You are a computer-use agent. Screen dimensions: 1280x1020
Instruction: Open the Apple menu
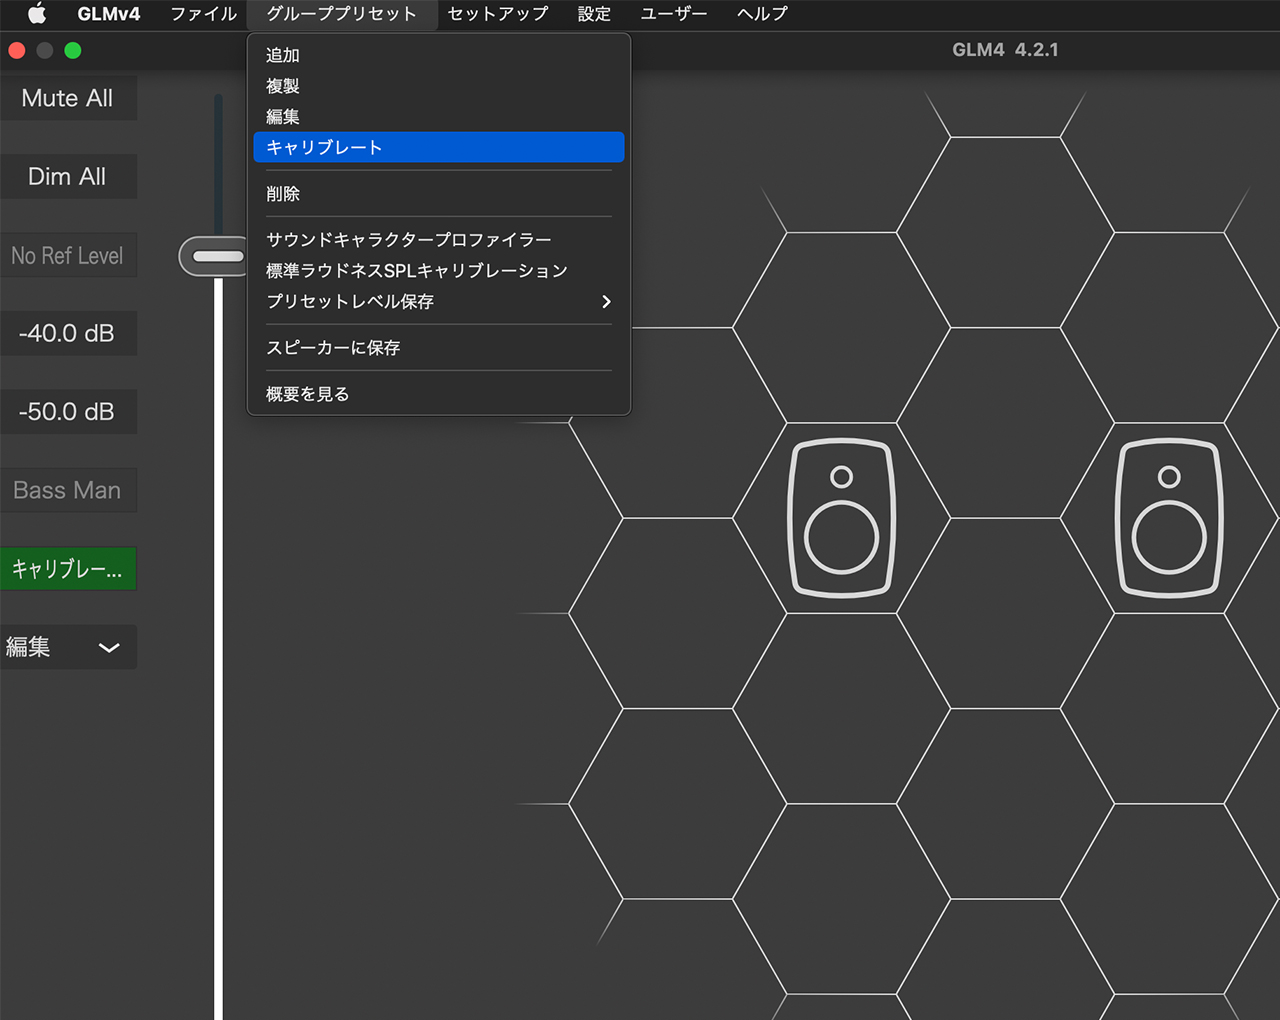36,14
